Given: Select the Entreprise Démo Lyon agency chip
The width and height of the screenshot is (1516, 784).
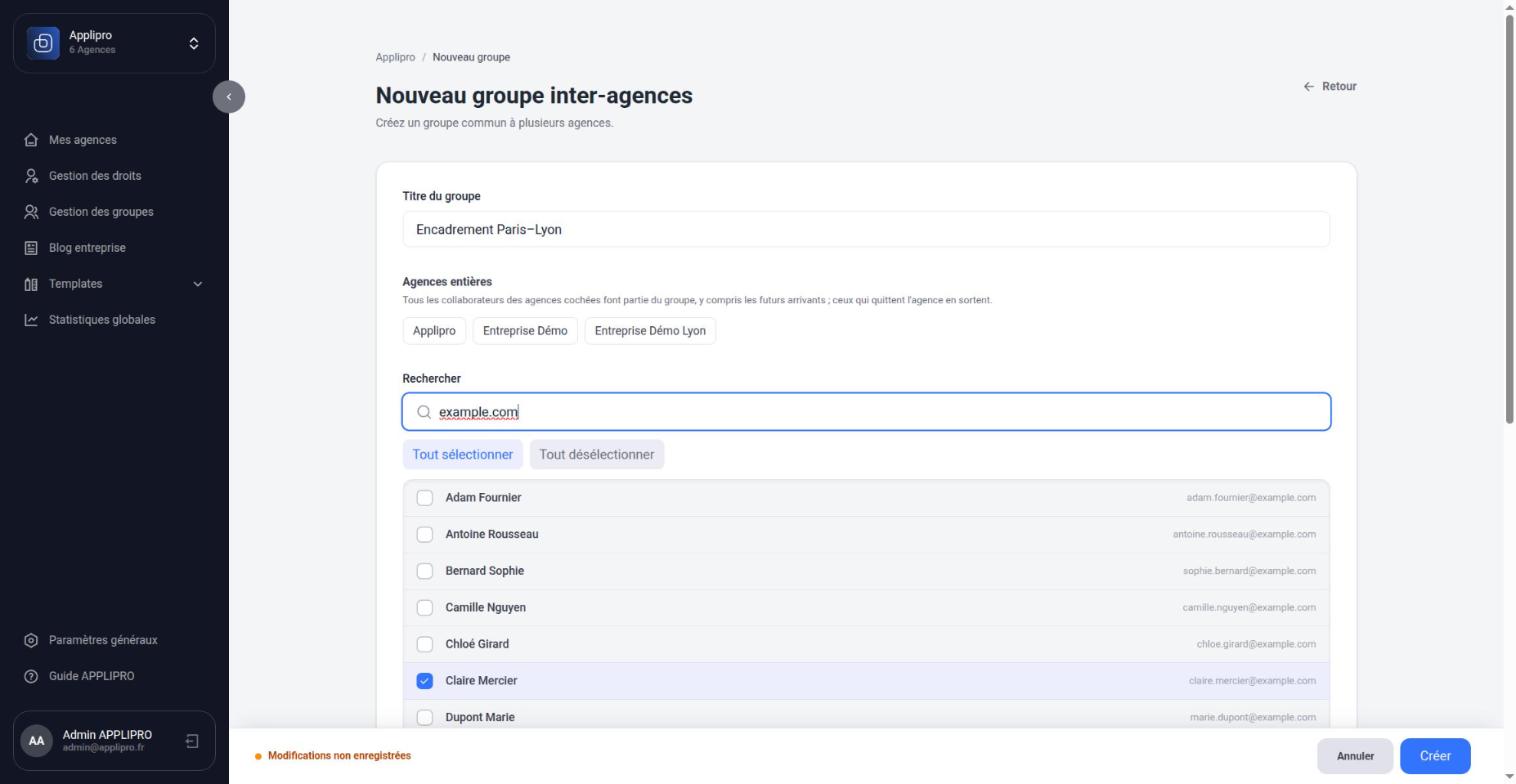Looking at the screenshot, I should pyautogui.click(x=650, y=331).
